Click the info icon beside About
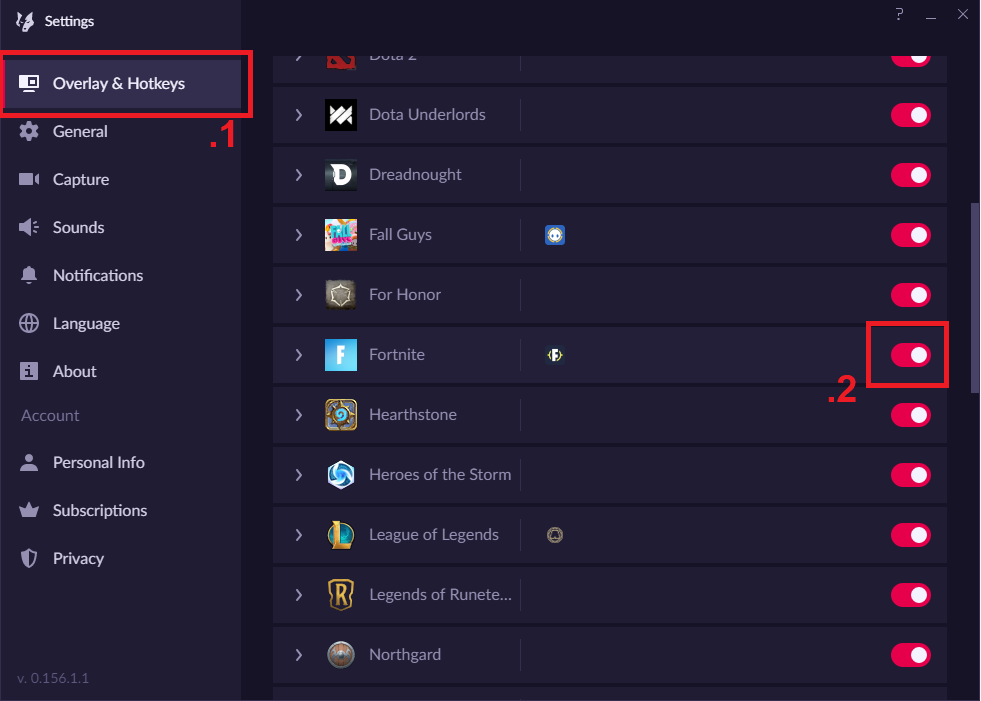 [29, 371]
